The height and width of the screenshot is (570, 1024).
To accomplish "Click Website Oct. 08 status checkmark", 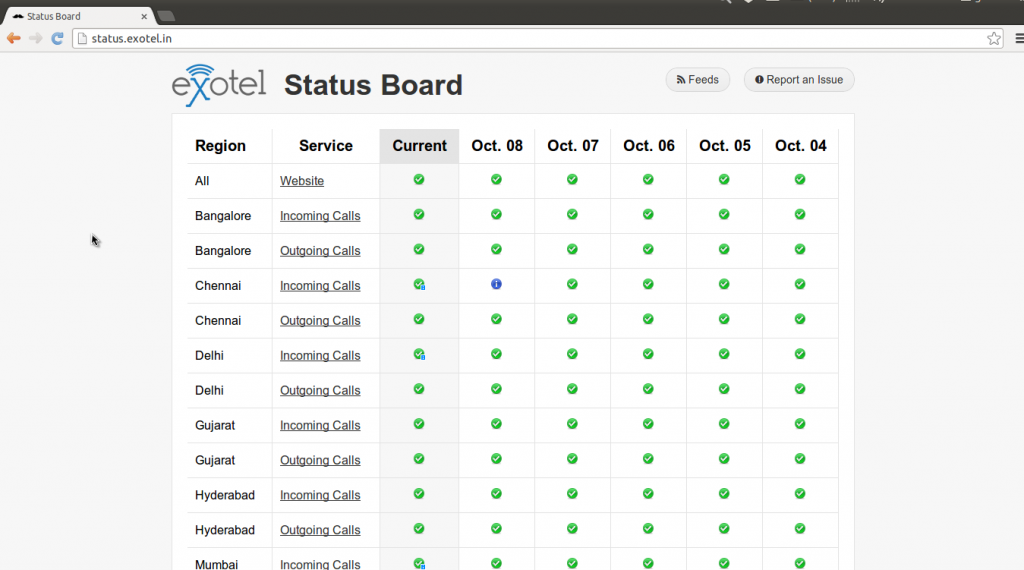I will coord(496,179).
